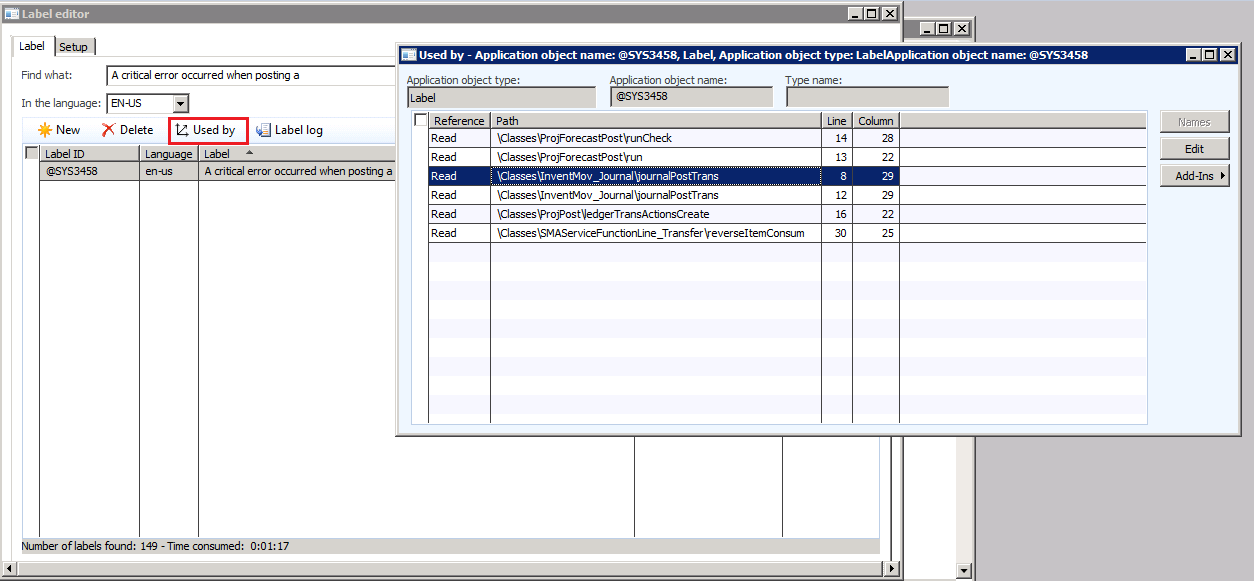The width and height of the screenshot is (1254, 583).
Task: Open the Label log
Action: pos(290,129)
